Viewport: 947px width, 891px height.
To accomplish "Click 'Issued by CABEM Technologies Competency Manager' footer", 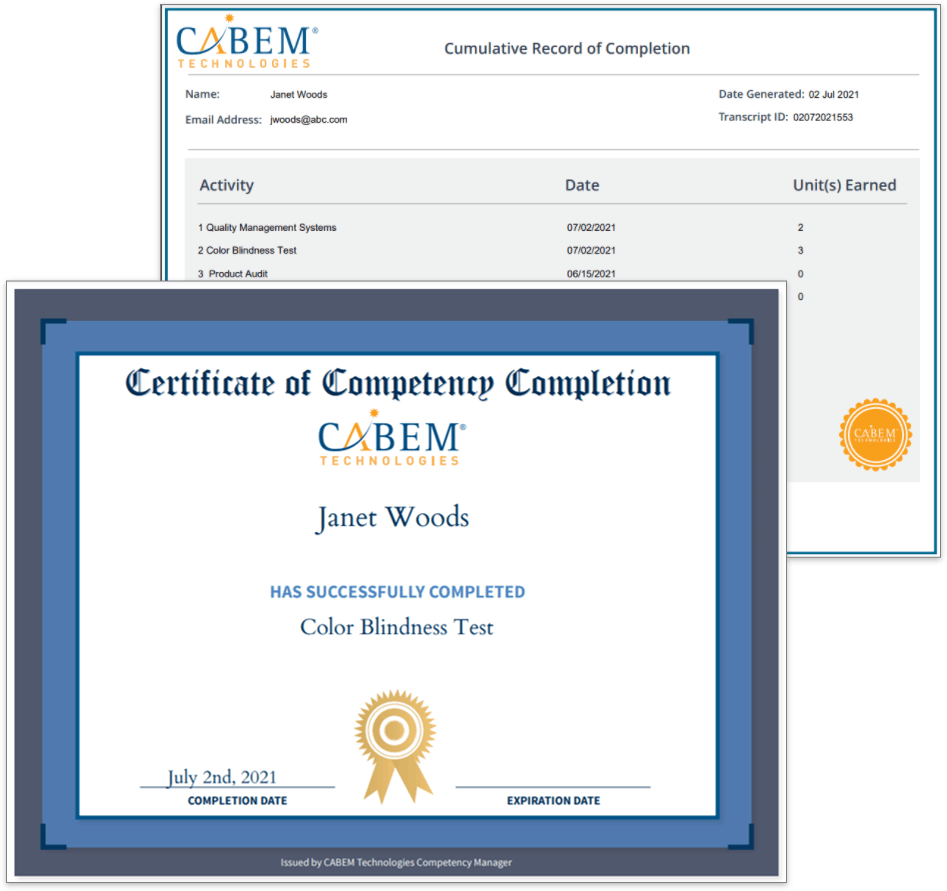I will tap(396, 863).
